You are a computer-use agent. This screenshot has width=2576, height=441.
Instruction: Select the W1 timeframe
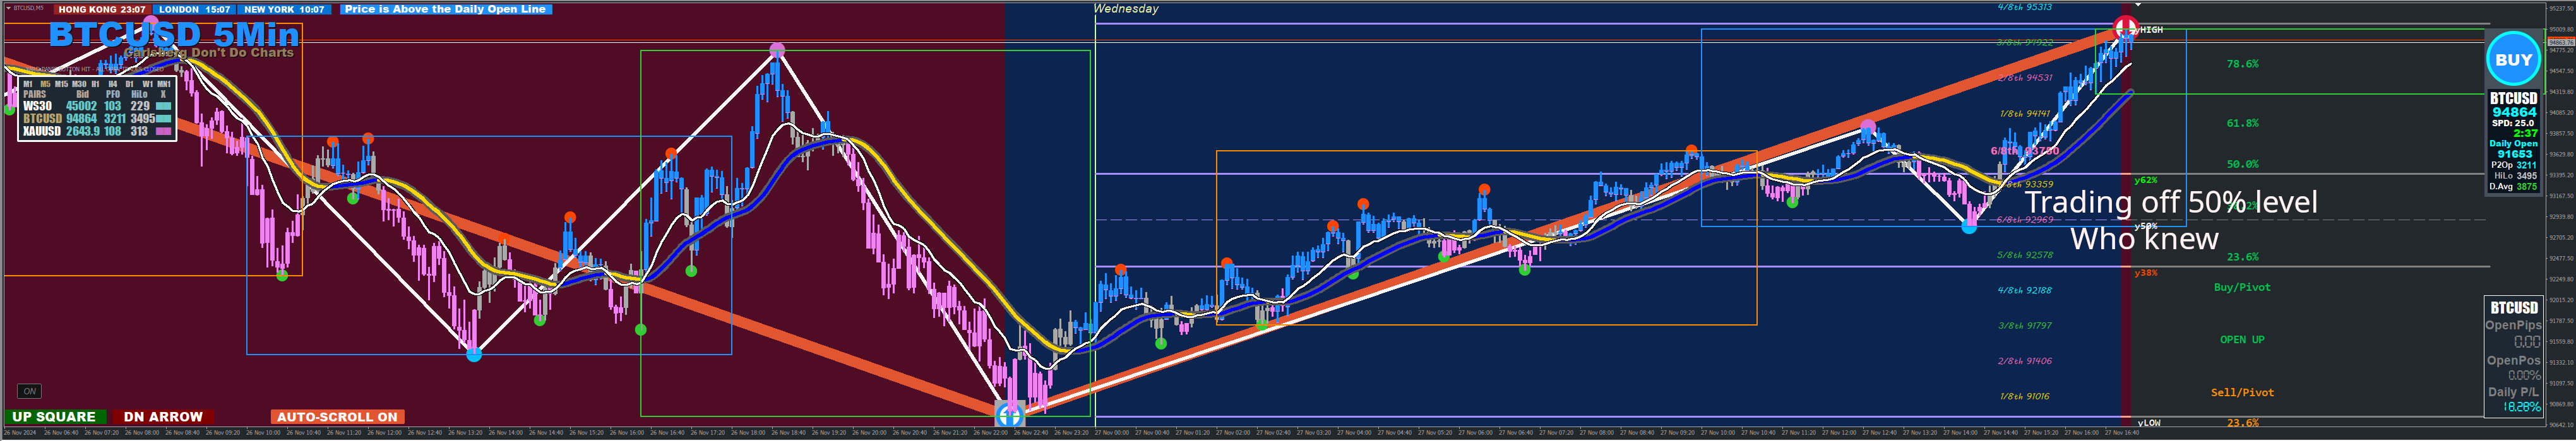click(147, 84)
